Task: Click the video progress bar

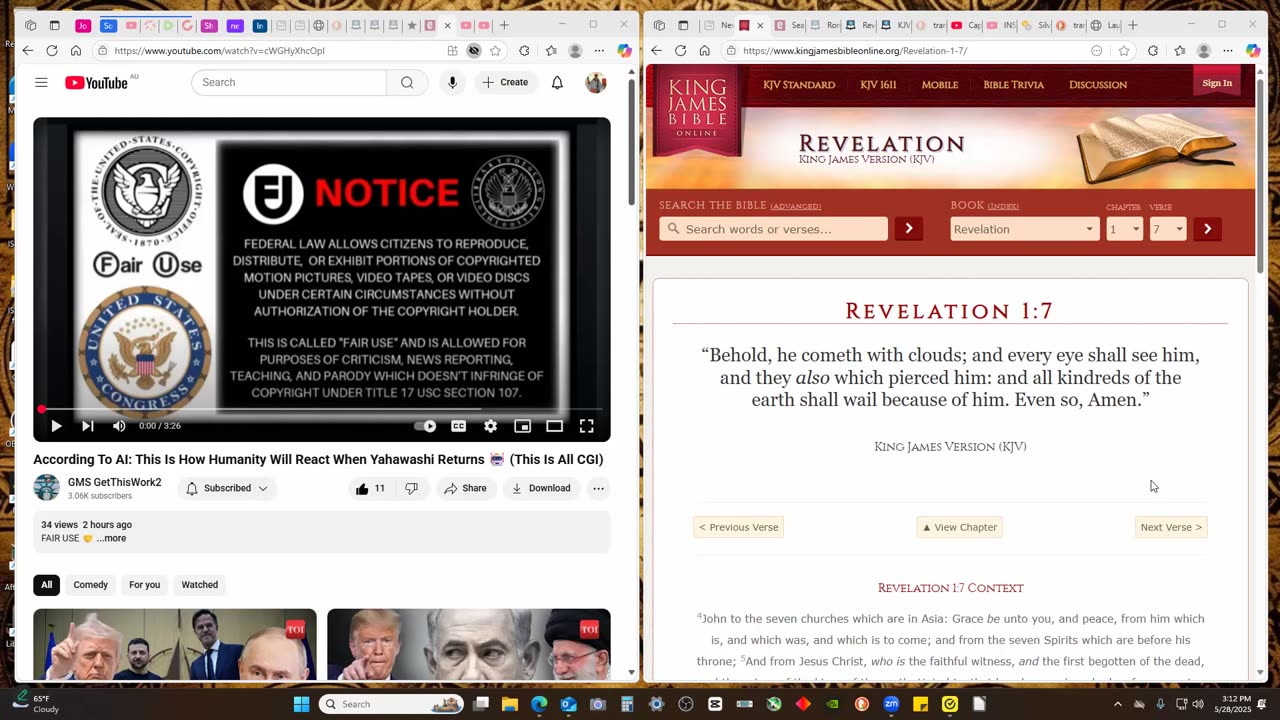Action: pos(321,409)
